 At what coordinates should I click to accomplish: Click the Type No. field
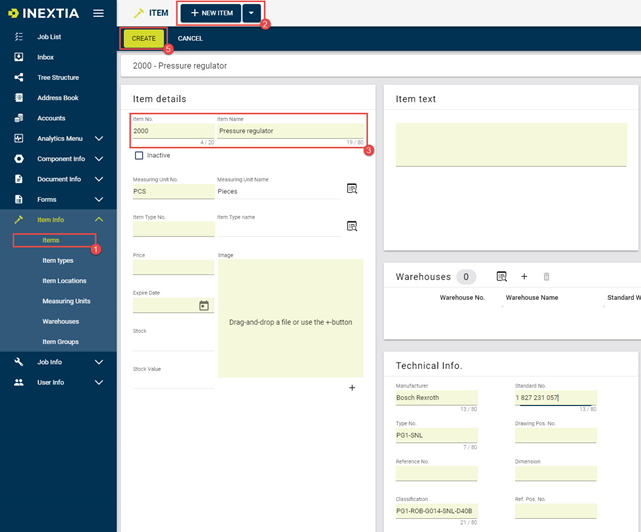[436, 435]
